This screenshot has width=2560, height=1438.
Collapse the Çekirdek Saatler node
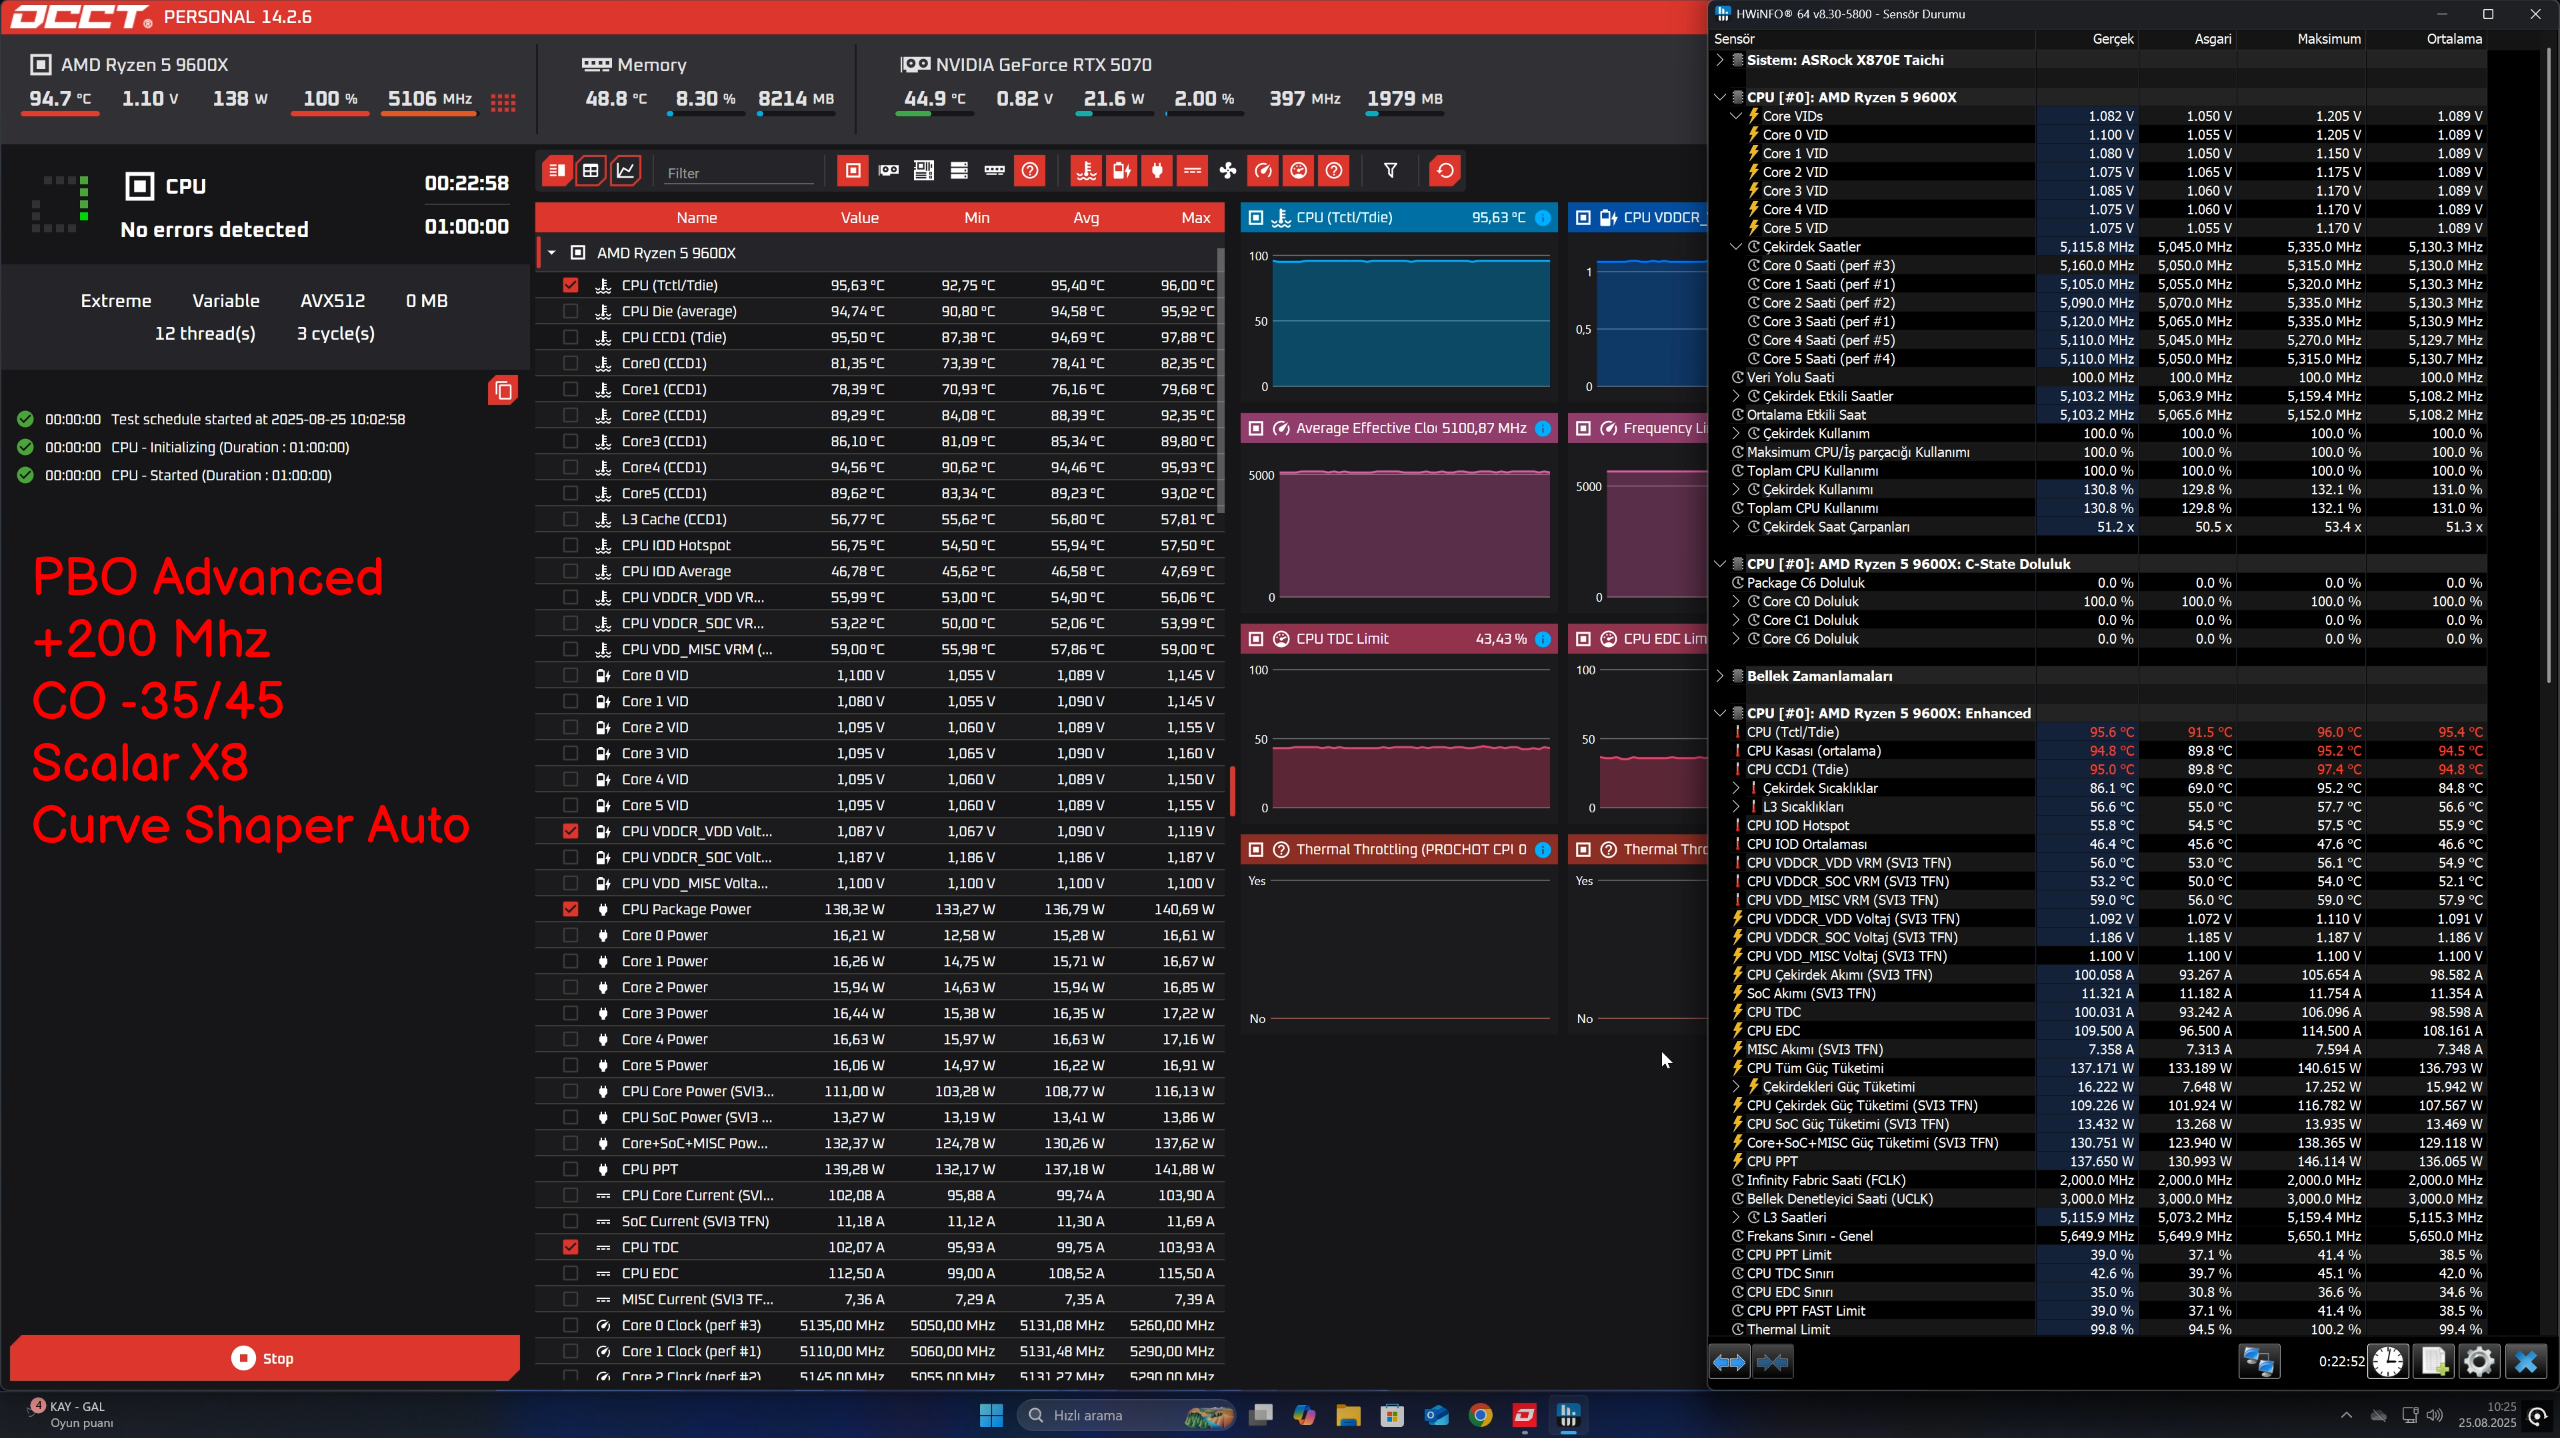tap(1736, 247)
